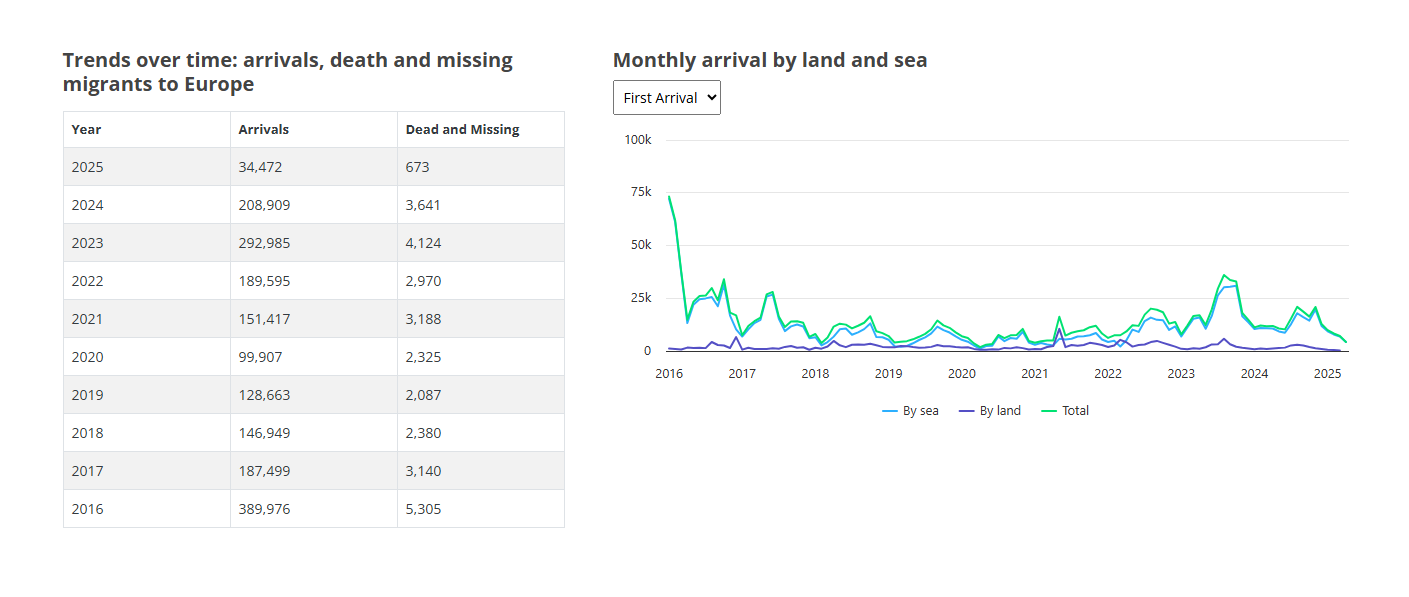Click the Dead and Missing column header

462,130
